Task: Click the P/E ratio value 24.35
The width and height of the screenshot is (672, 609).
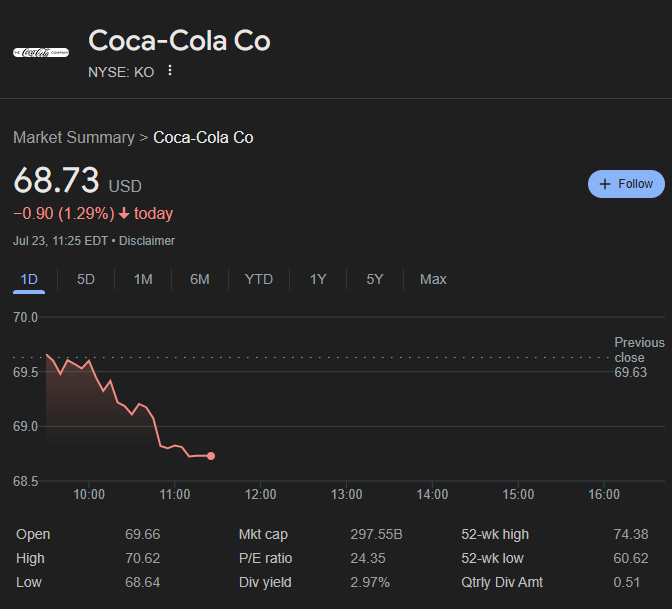Action: pos(368,558)
